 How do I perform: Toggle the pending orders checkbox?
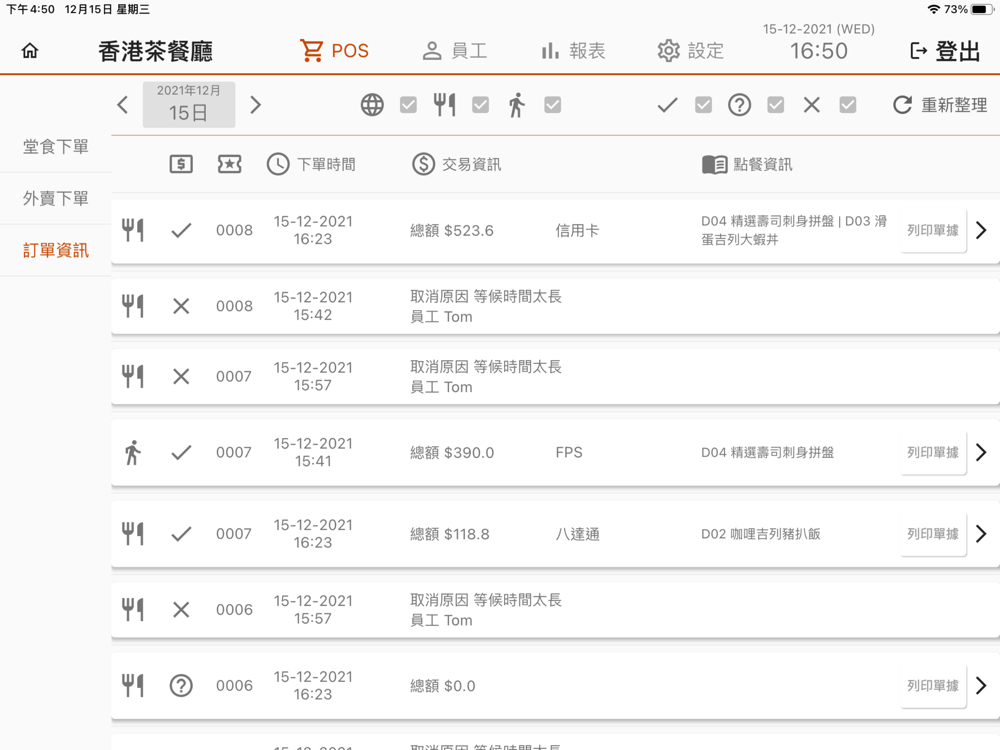point(776,105)
